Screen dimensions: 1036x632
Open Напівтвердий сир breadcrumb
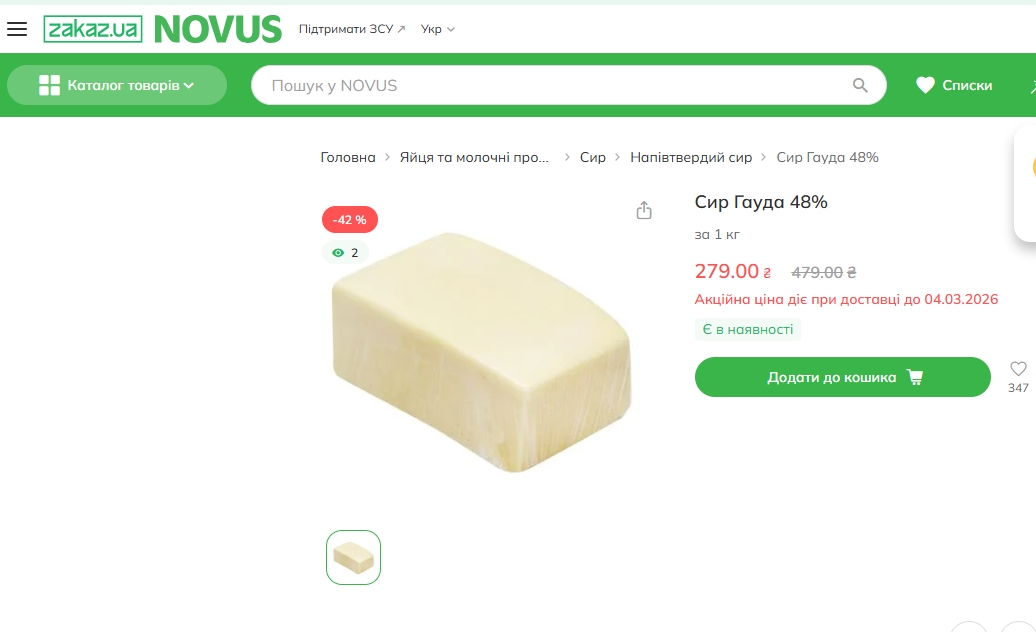691,157
